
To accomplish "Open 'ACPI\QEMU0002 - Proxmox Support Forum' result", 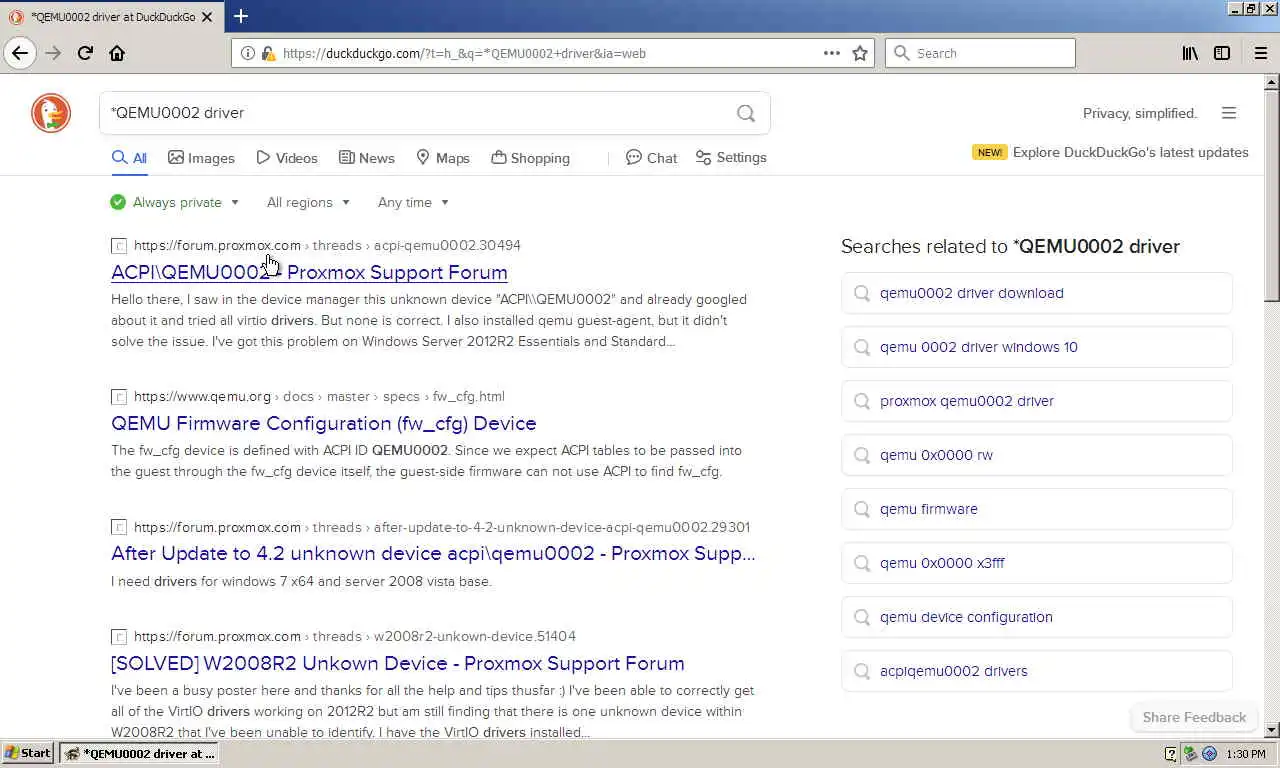I will click(309, 272).
